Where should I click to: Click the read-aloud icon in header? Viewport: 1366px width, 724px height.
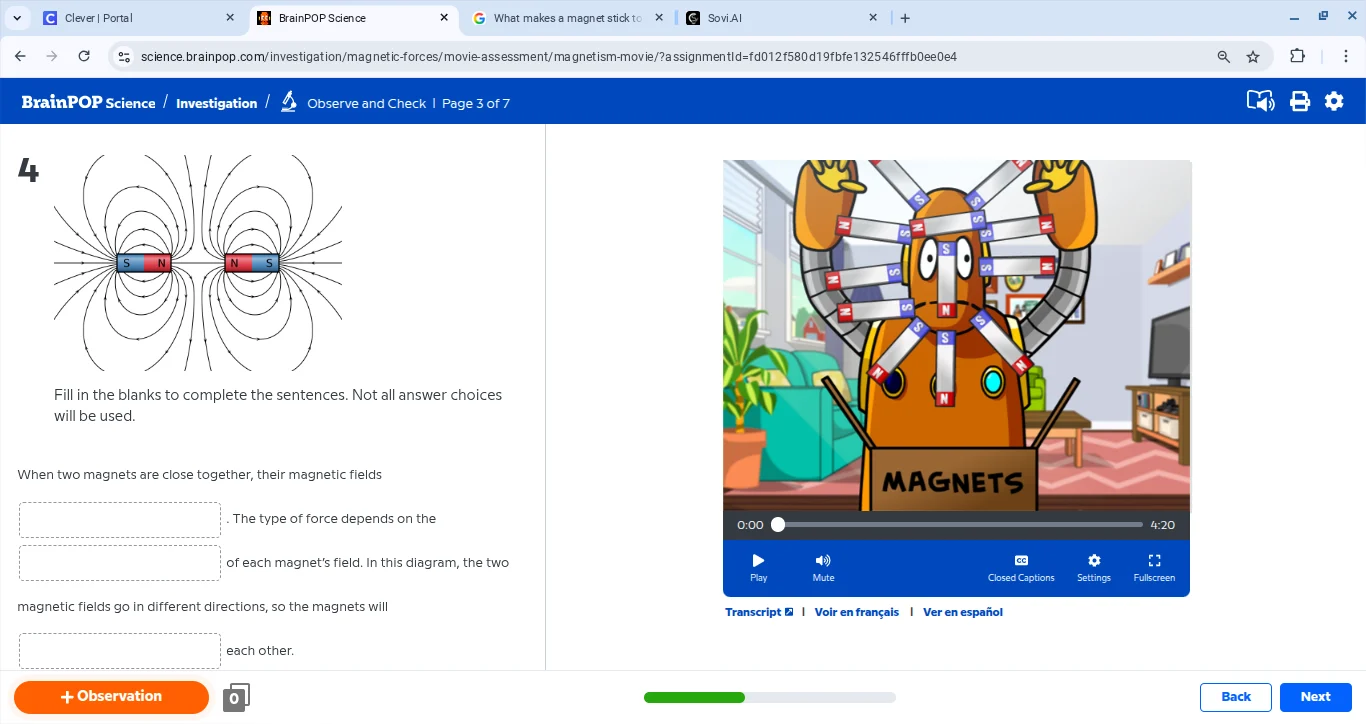pyautogui.click(x=1260, y=101)
